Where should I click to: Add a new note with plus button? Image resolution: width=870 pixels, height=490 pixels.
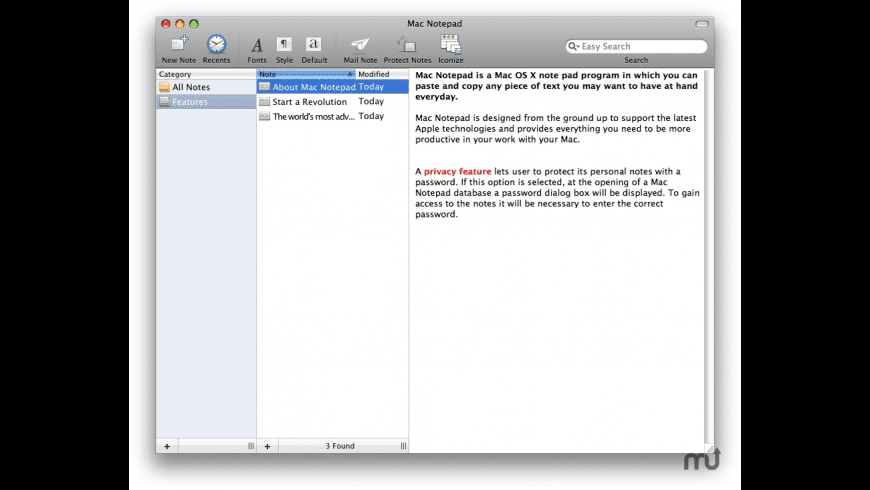(x=267, y=446)
